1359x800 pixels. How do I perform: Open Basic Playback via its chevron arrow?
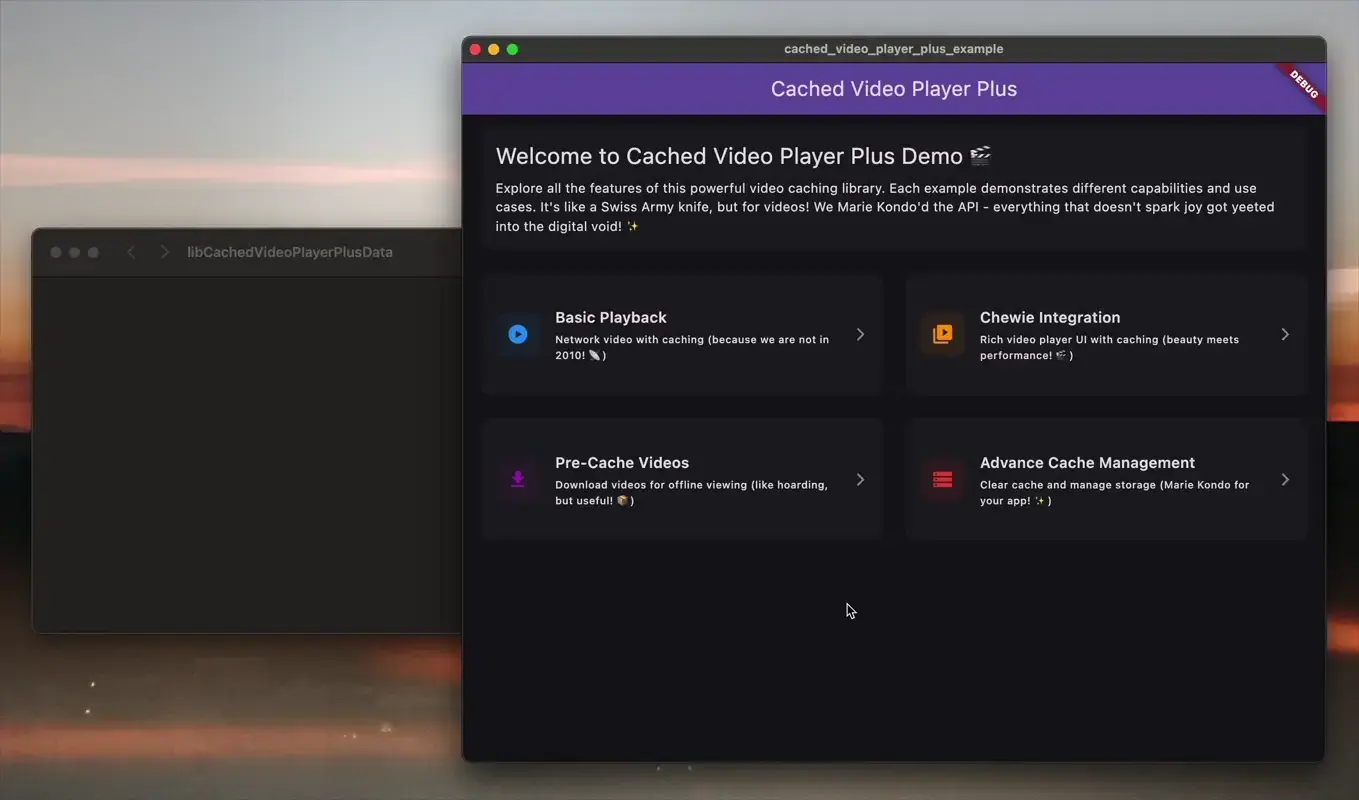pyautogui.click(x=860, y=335)
